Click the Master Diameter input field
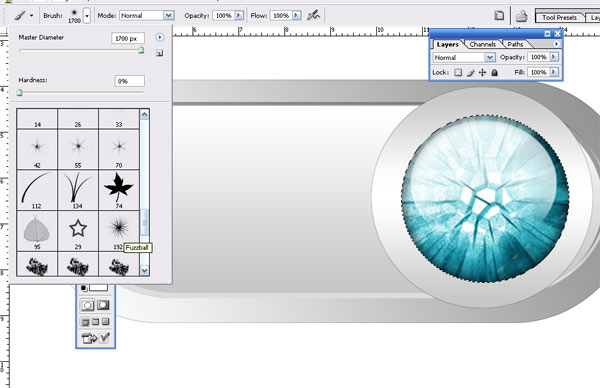Screen dimensions: 600x388 [x=128, y=38]
